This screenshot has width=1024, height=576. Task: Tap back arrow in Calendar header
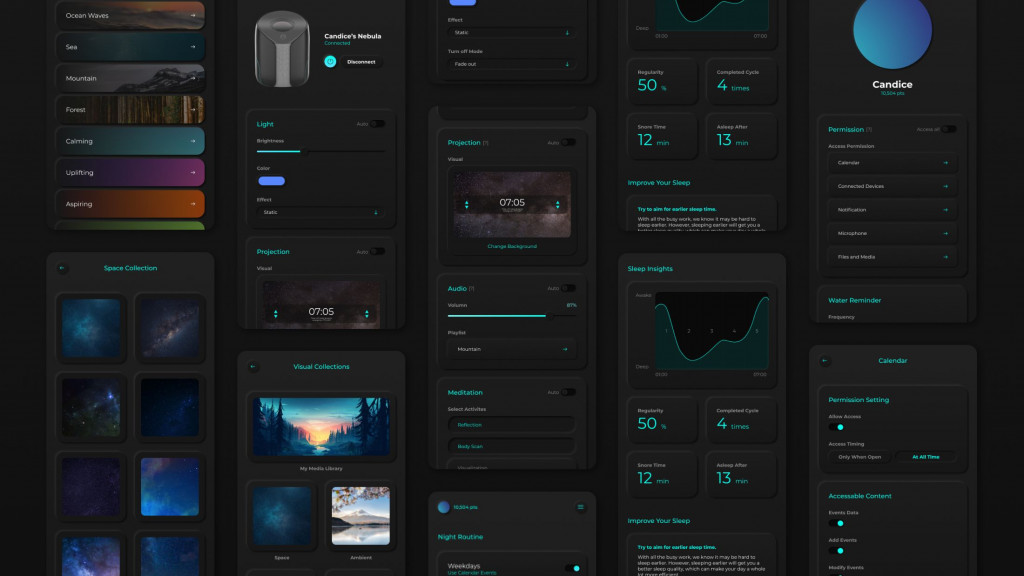point(825,361)
